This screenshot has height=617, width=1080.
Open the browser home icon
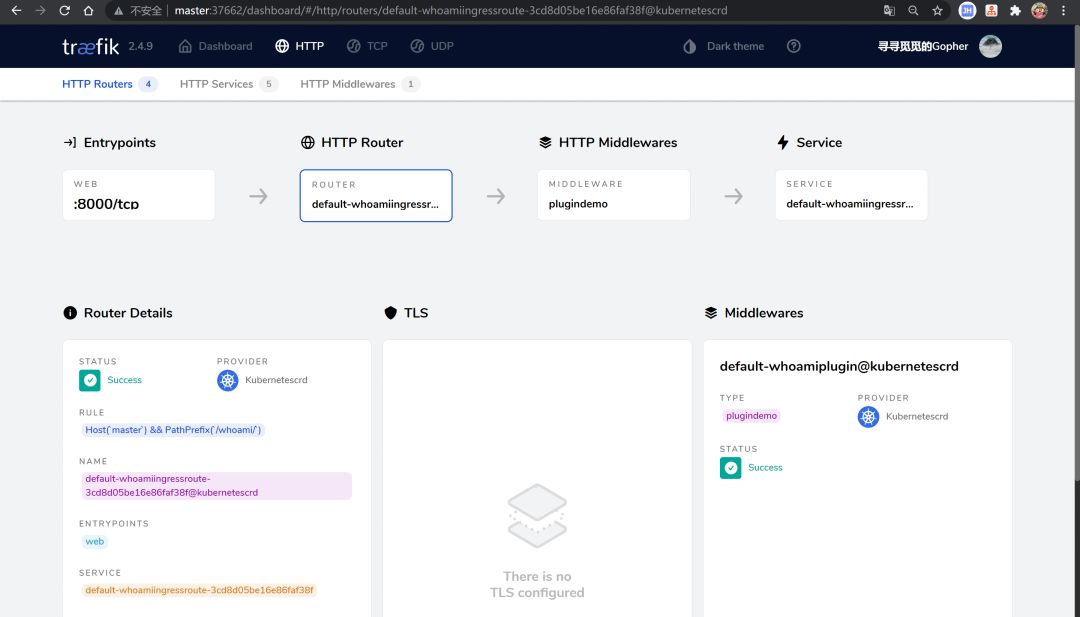[88, 10]
